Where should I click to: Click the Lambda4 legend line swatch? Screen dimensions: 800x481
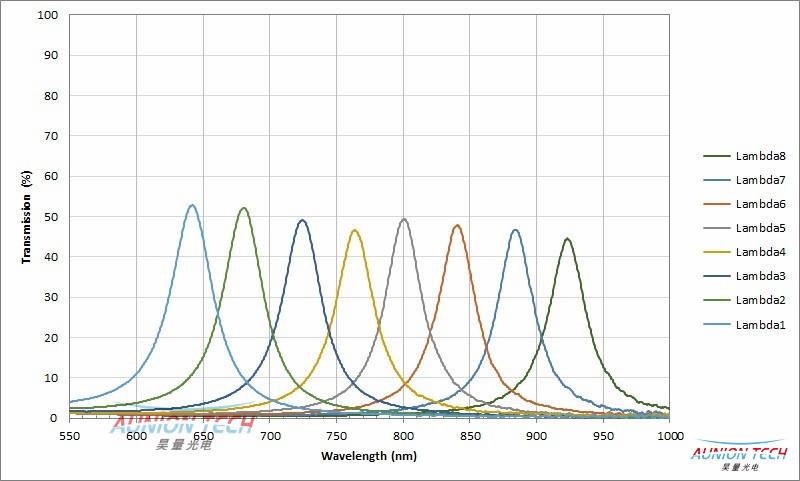coord(716,252)
